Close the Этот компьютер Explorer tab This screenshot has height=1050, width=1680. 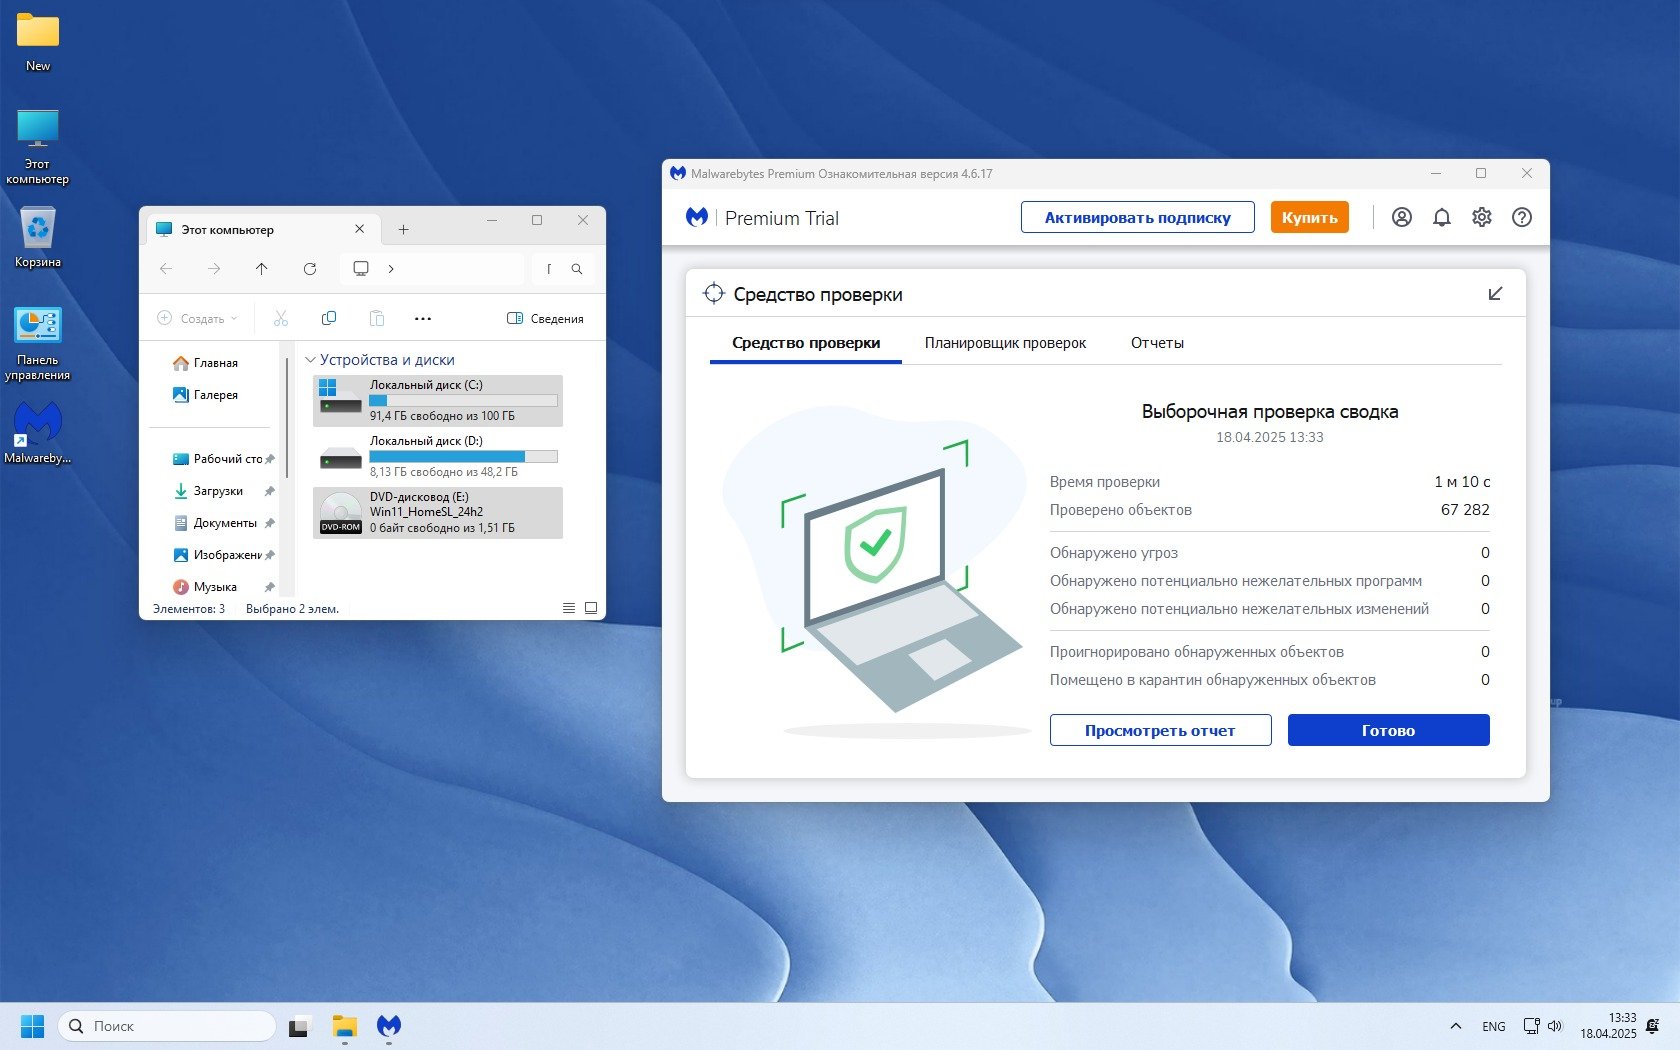coord(360,229)
